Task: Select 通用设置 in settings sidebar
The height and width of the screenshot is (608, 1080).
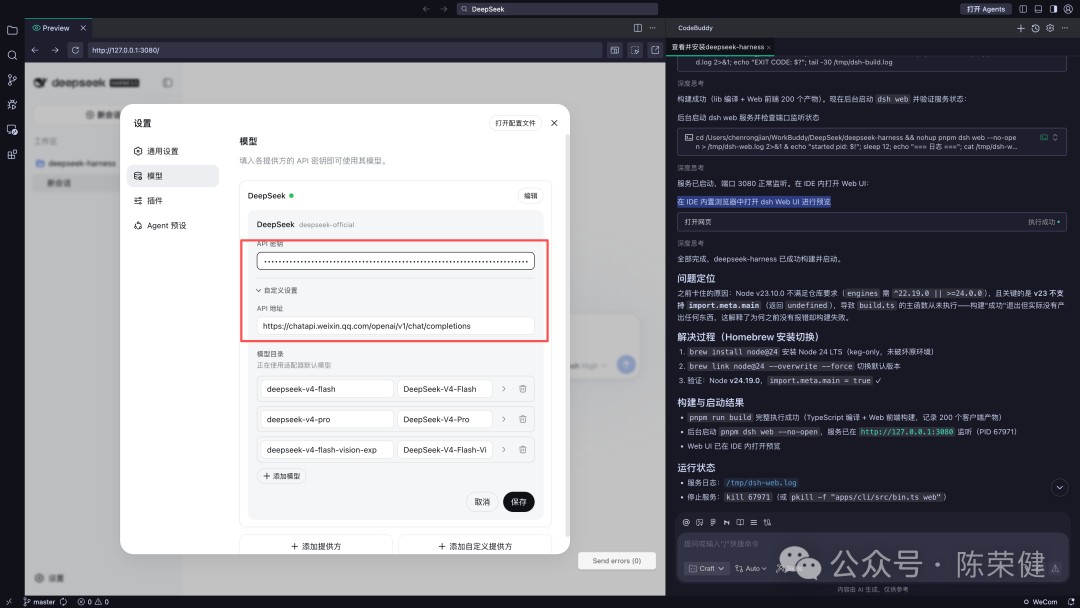Action: 173,151
